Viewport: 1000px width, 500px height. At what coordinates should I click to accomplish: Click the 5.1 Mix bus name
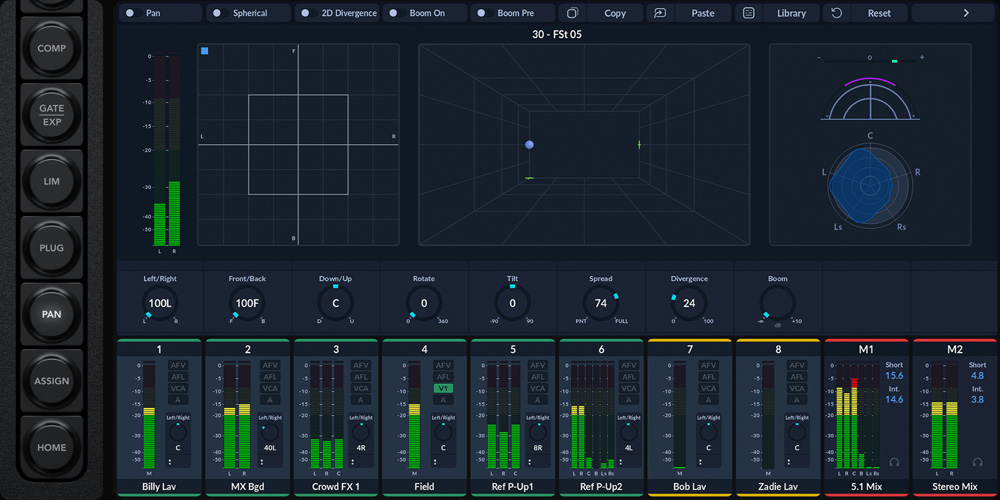point(866,487)
